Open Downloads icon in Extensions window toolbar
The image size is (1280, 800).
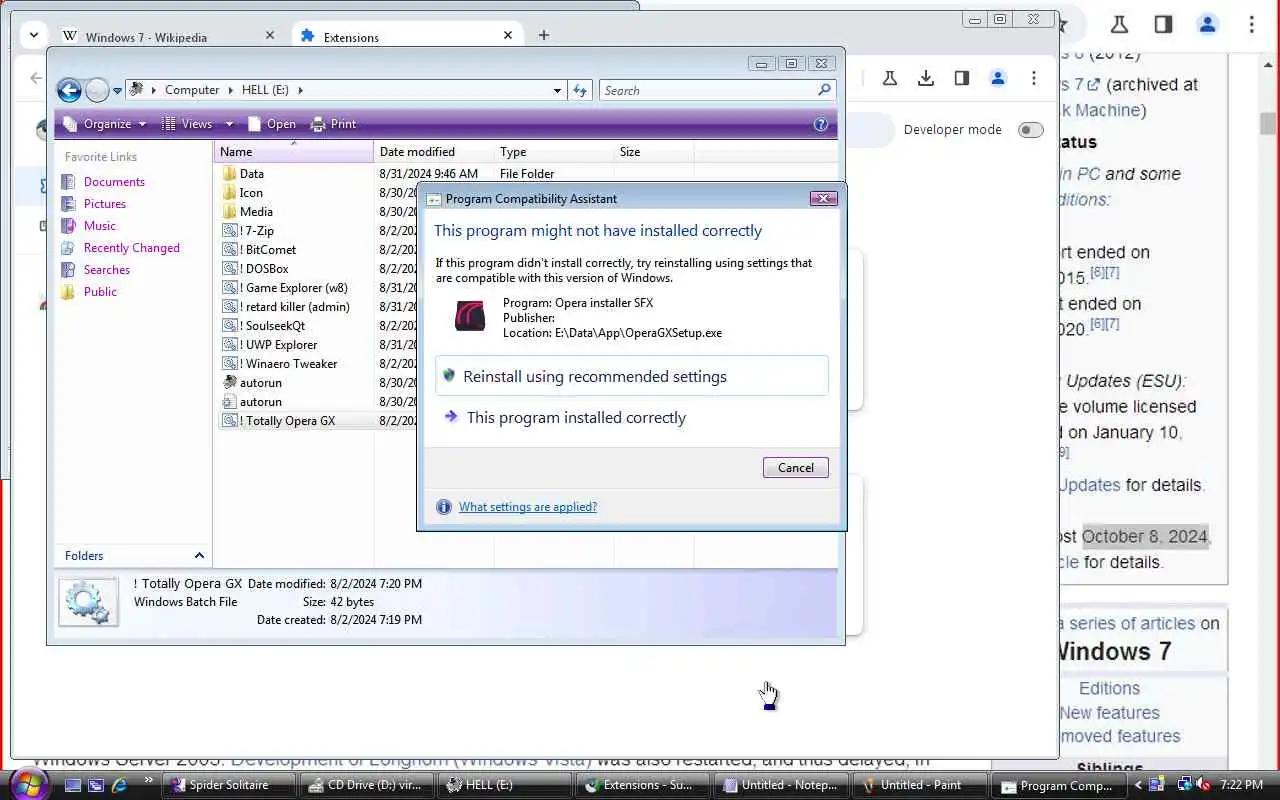(926, 78)
